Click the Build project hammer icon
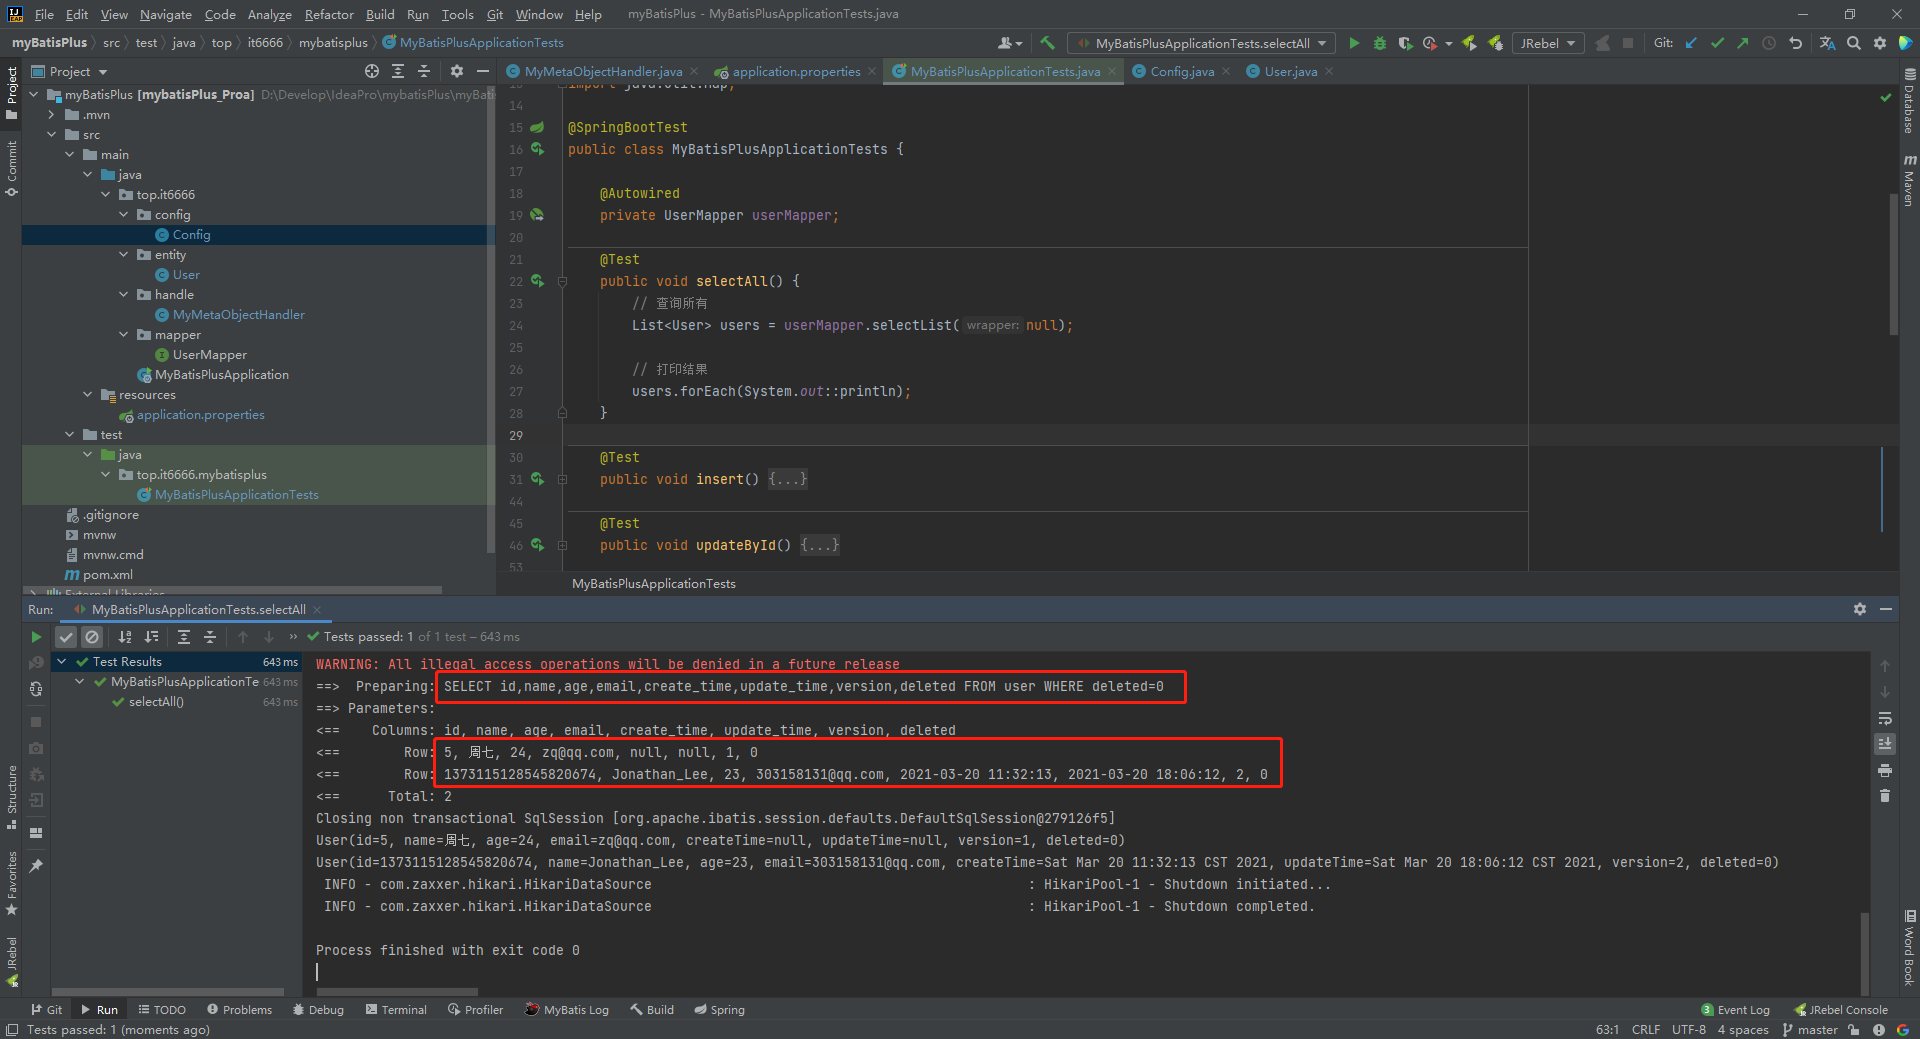1920x1039 pixels. [1047, 43]
